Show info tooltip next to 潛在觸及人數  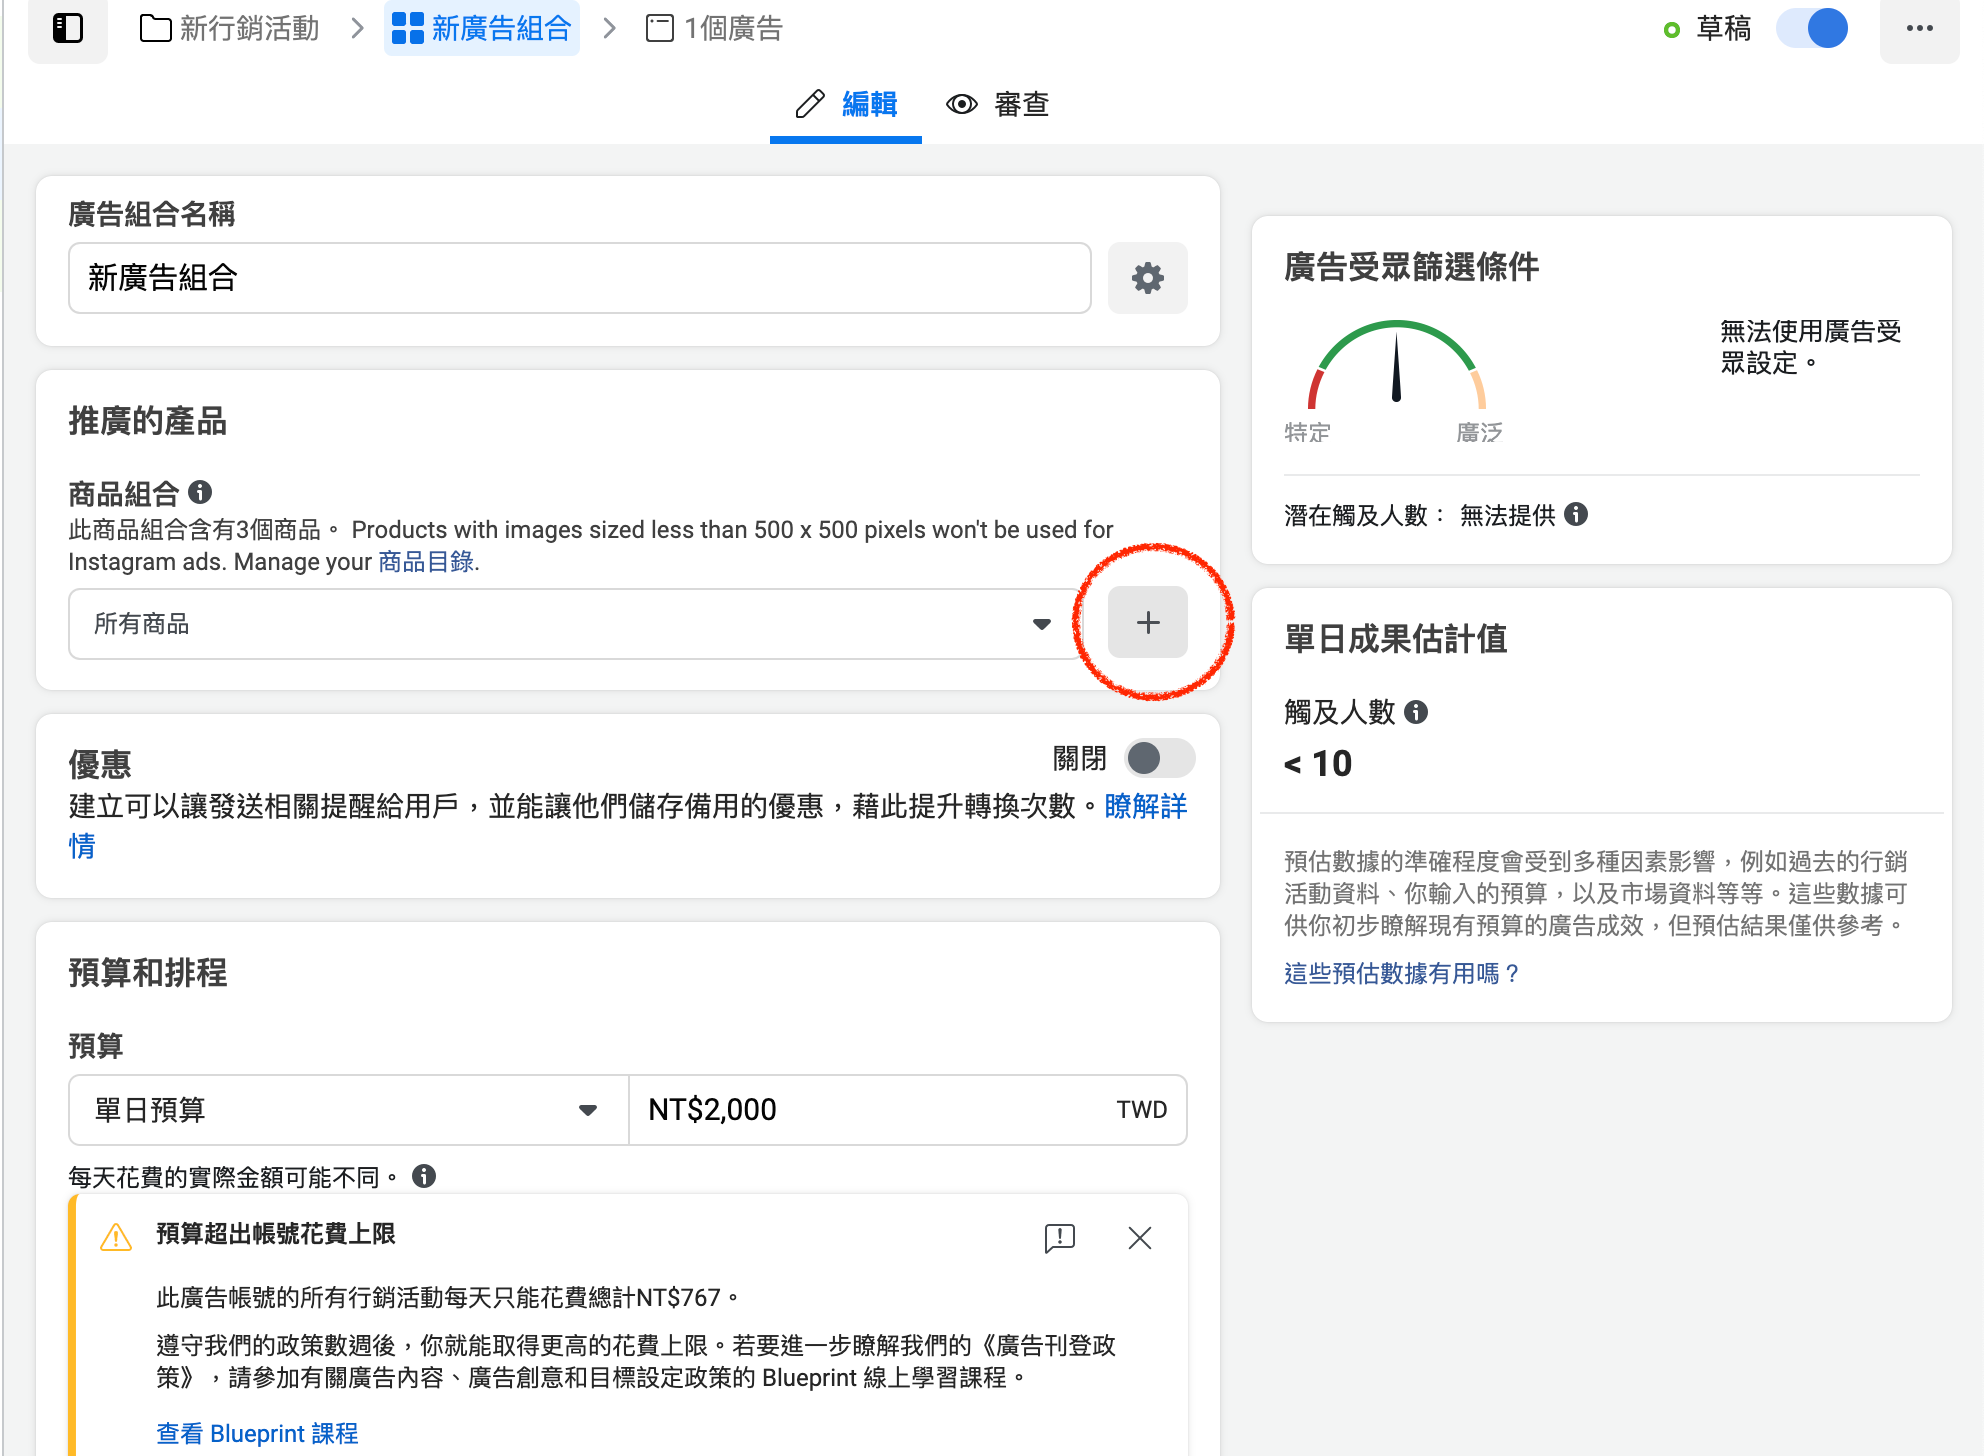(1578, 515)
